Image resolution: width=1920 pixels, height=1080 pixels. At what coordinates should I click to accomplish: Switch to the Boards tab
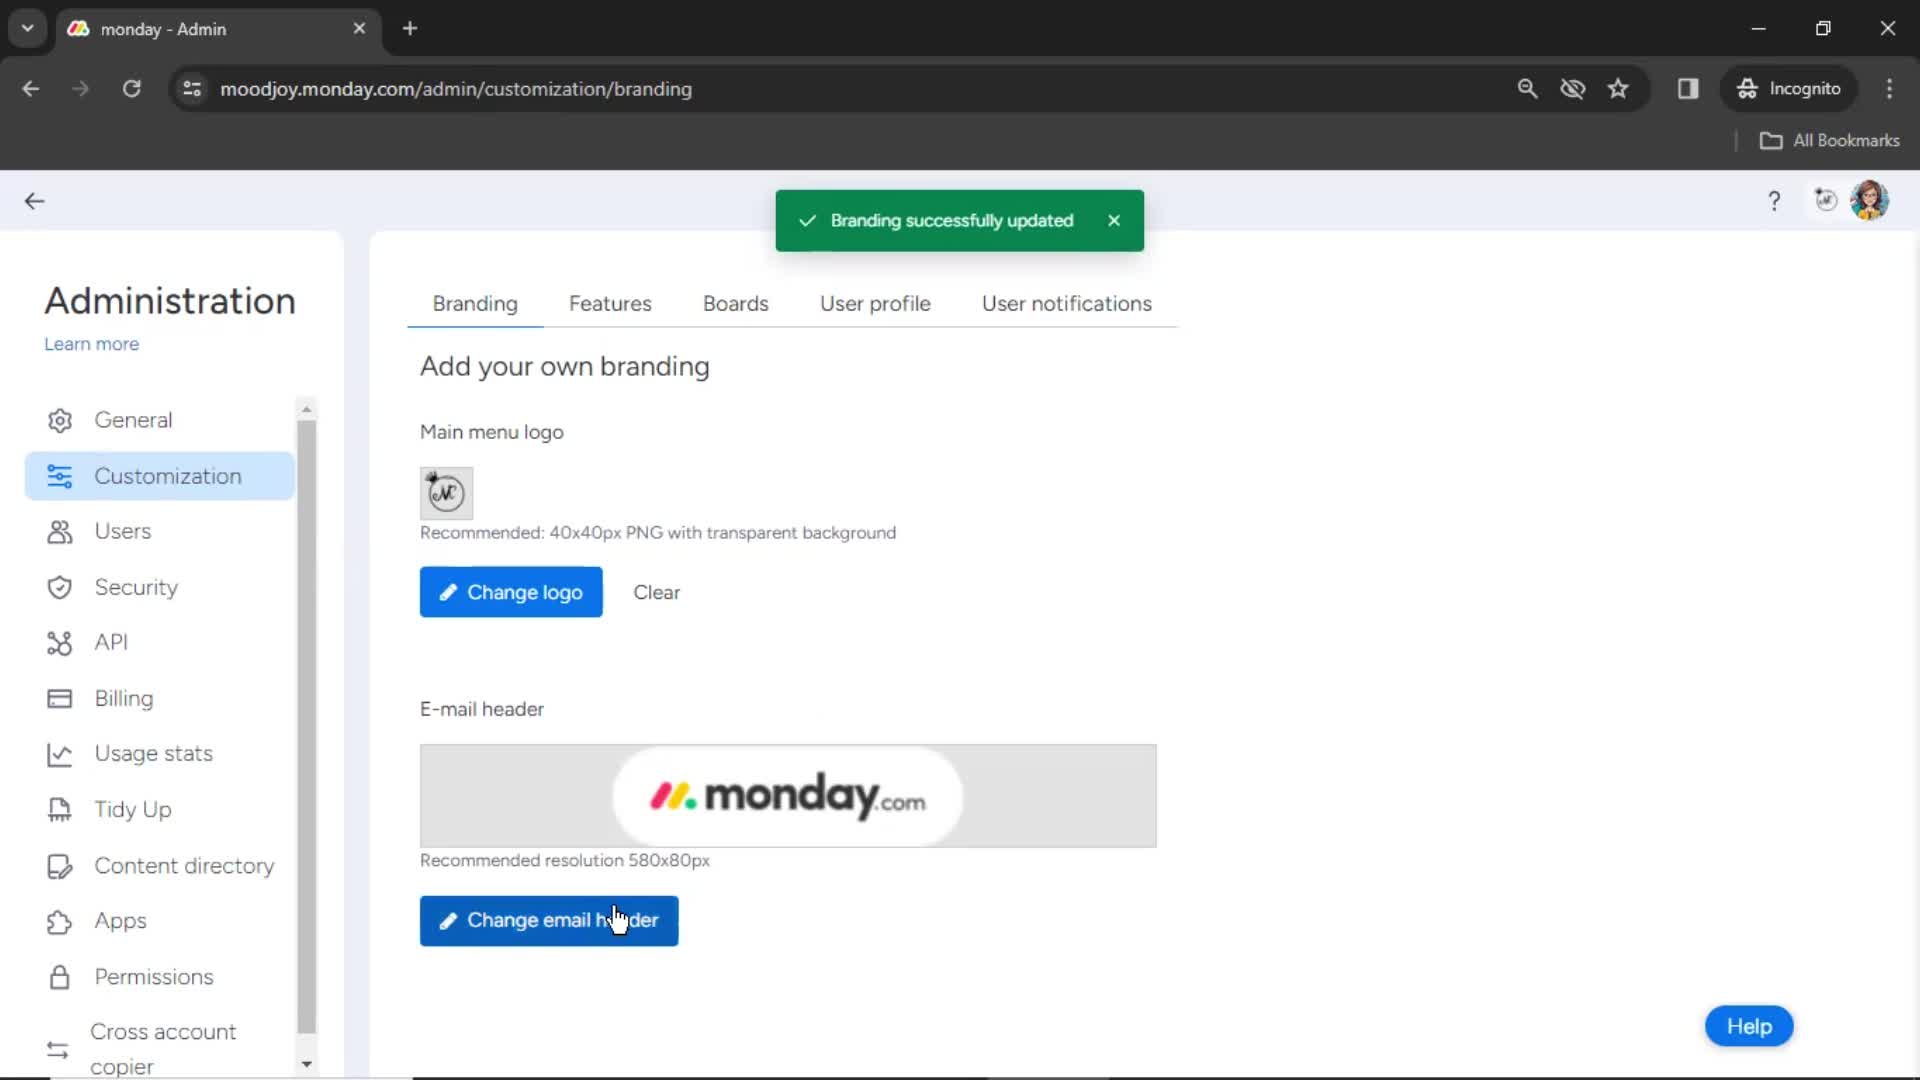coord(735,303)
